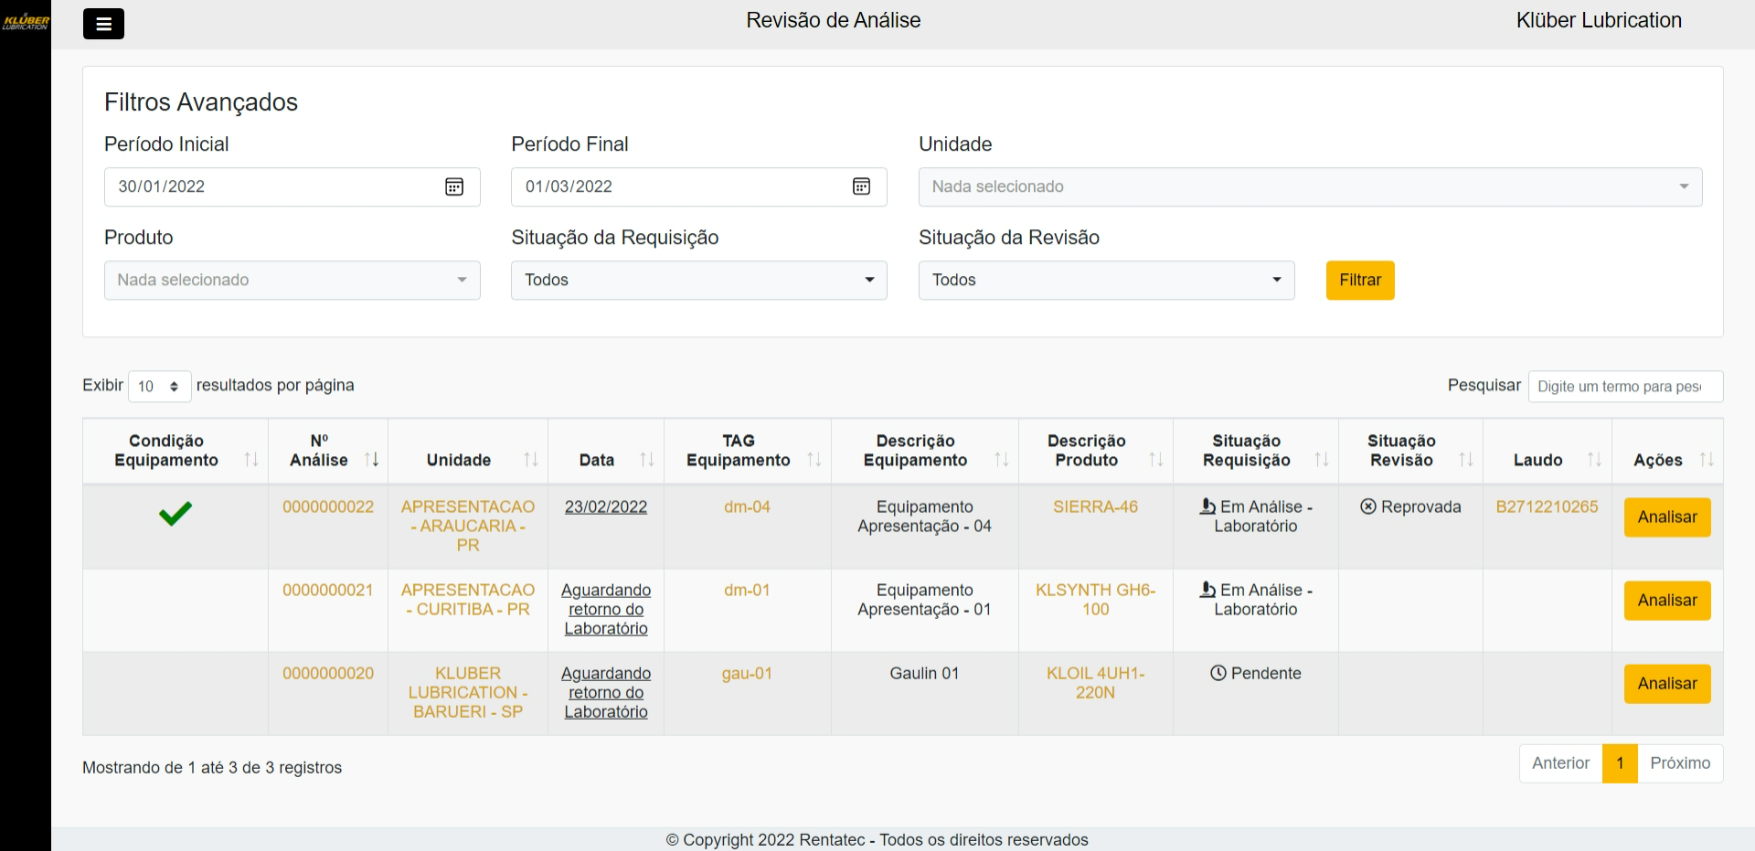
Task: Expand the Unidade dropdown
Action: 1309,187
